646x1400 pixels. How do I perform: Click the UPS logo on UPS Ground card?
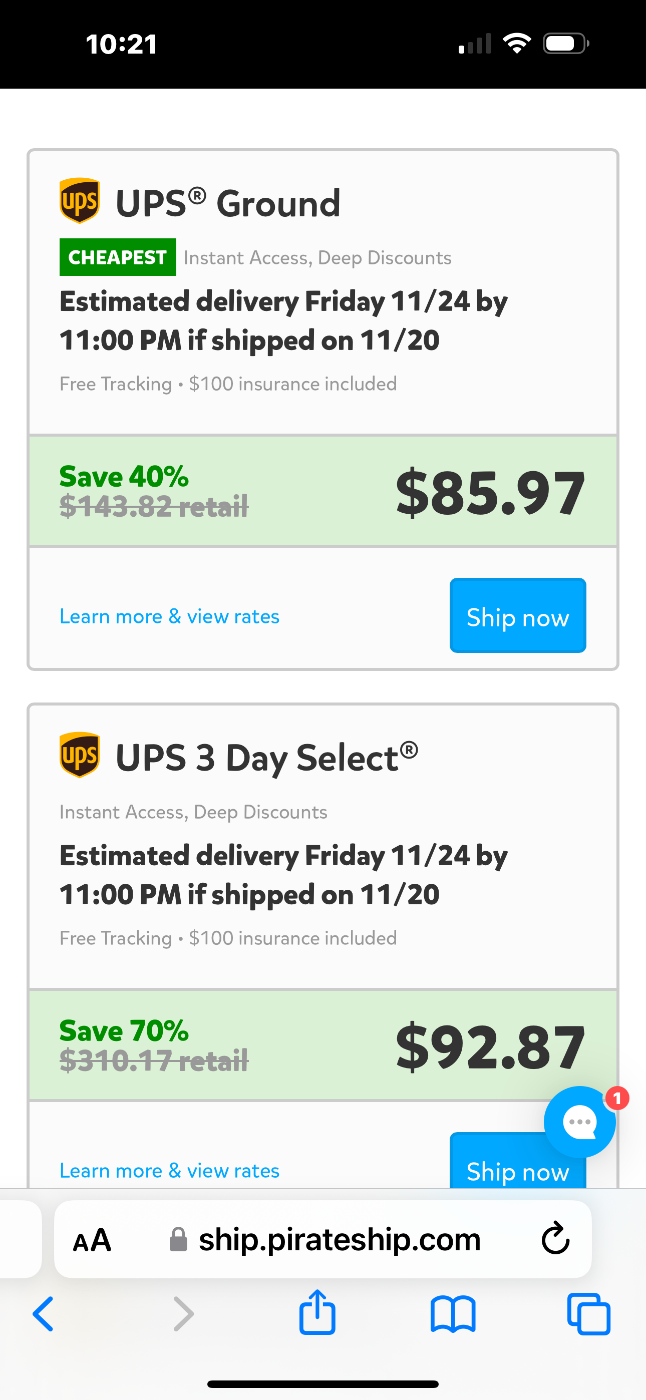pos(80,201)
